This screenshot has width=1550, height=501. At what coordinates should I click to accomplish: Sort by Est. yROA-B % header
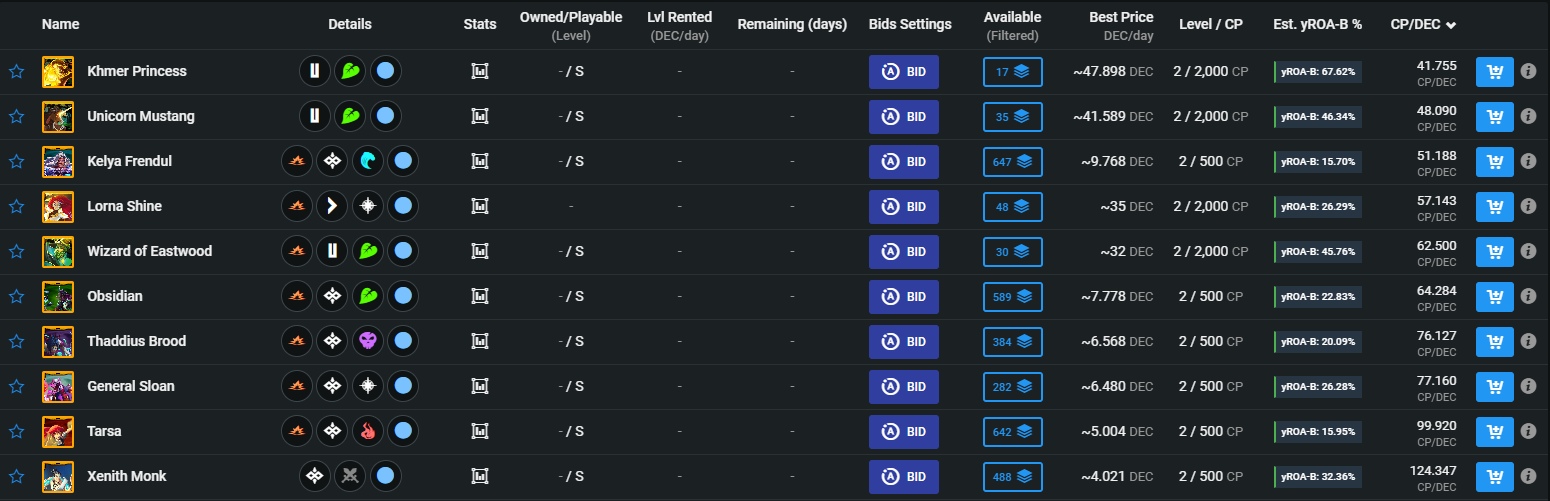1318,24
